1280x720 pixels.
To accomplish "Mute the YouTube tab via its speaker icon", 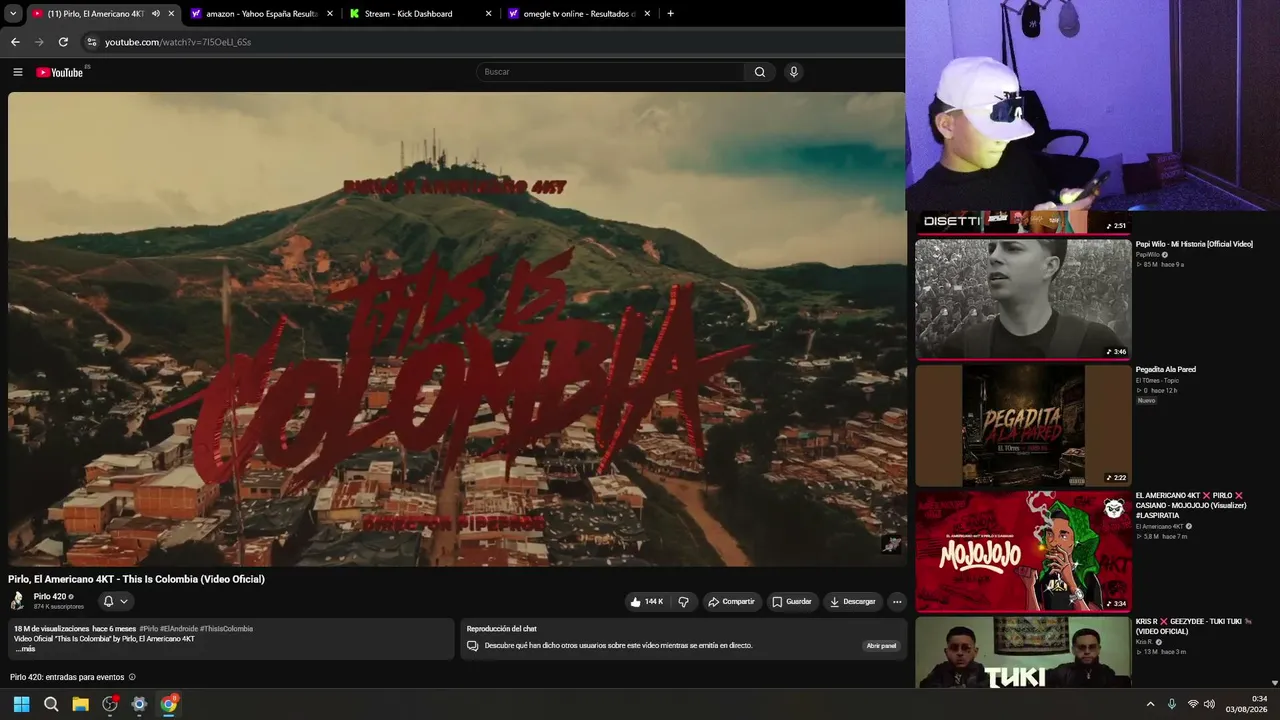I will [155, 14].
